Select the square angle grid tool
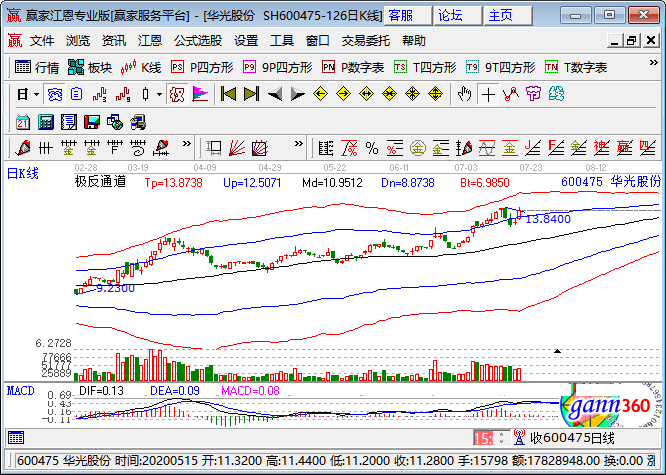Screen dimensions: 666x475 tap(260, 148)
